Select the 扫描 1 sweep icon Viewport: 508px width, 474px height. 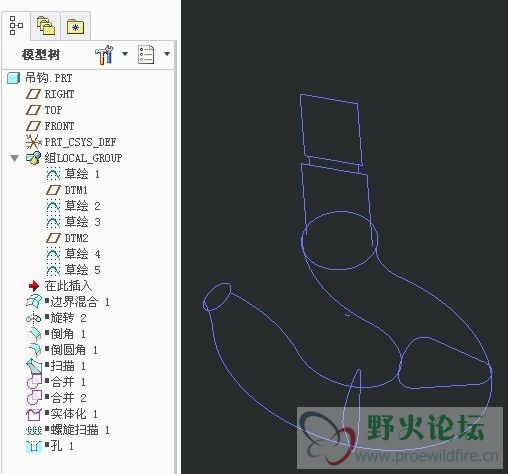(34, 366)
